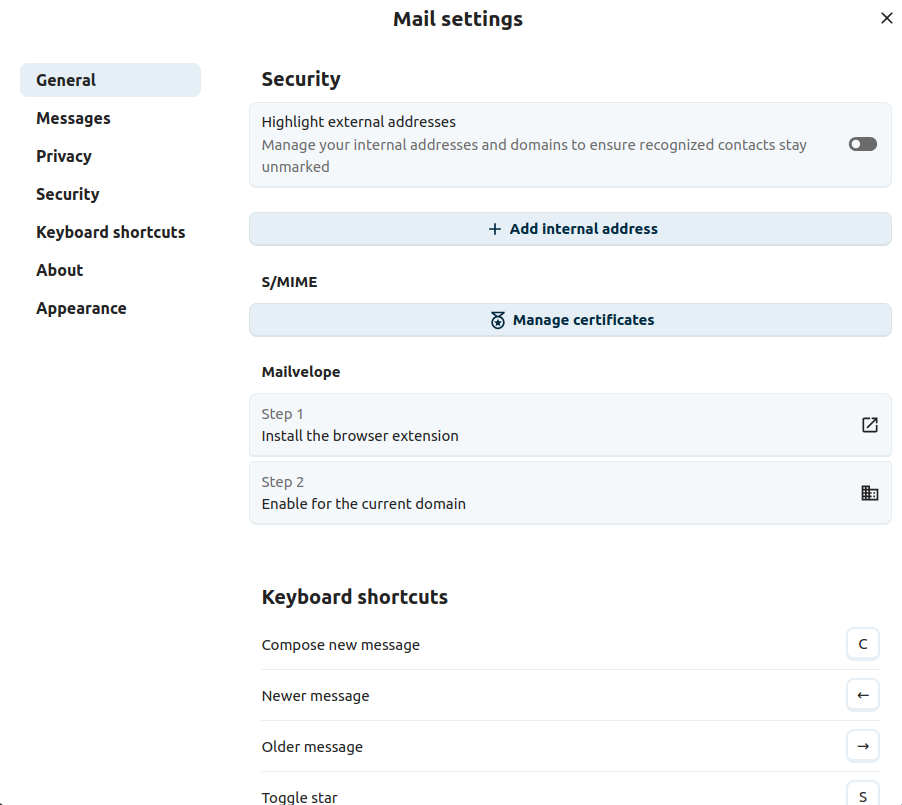Image resolution: width=902 pixels, height=805 pixels.
Task: Open Keyboard shortcuts from the sidebar
Action: click(x=110, y=232)
